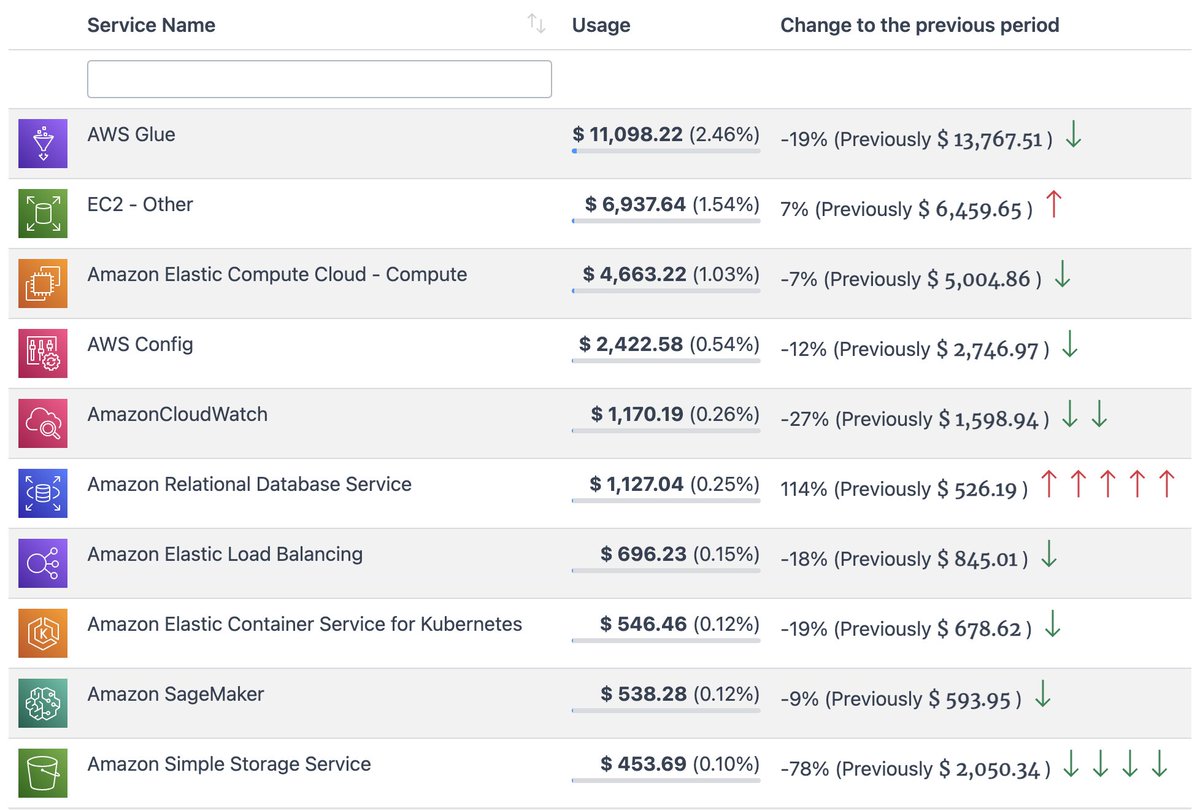Click the Change to the previous period header
This screenshot has width=1200, height=810.
[x=919, y=25]
